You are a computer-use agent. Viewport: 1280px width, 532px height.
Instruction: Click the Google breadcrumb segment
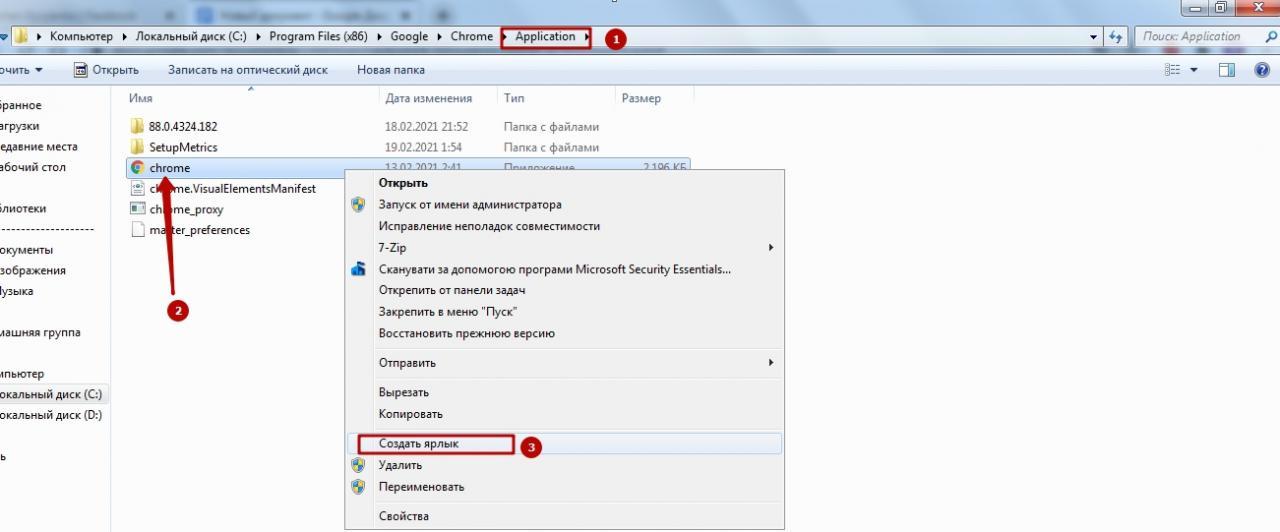[x=409, y=37]
